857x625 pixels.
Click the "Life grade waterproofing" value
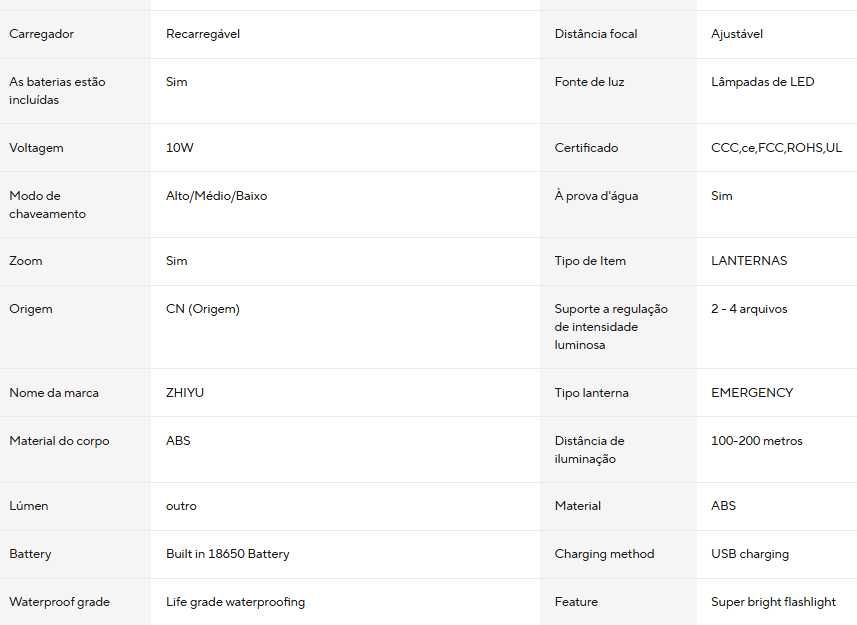tap(235, 602)
